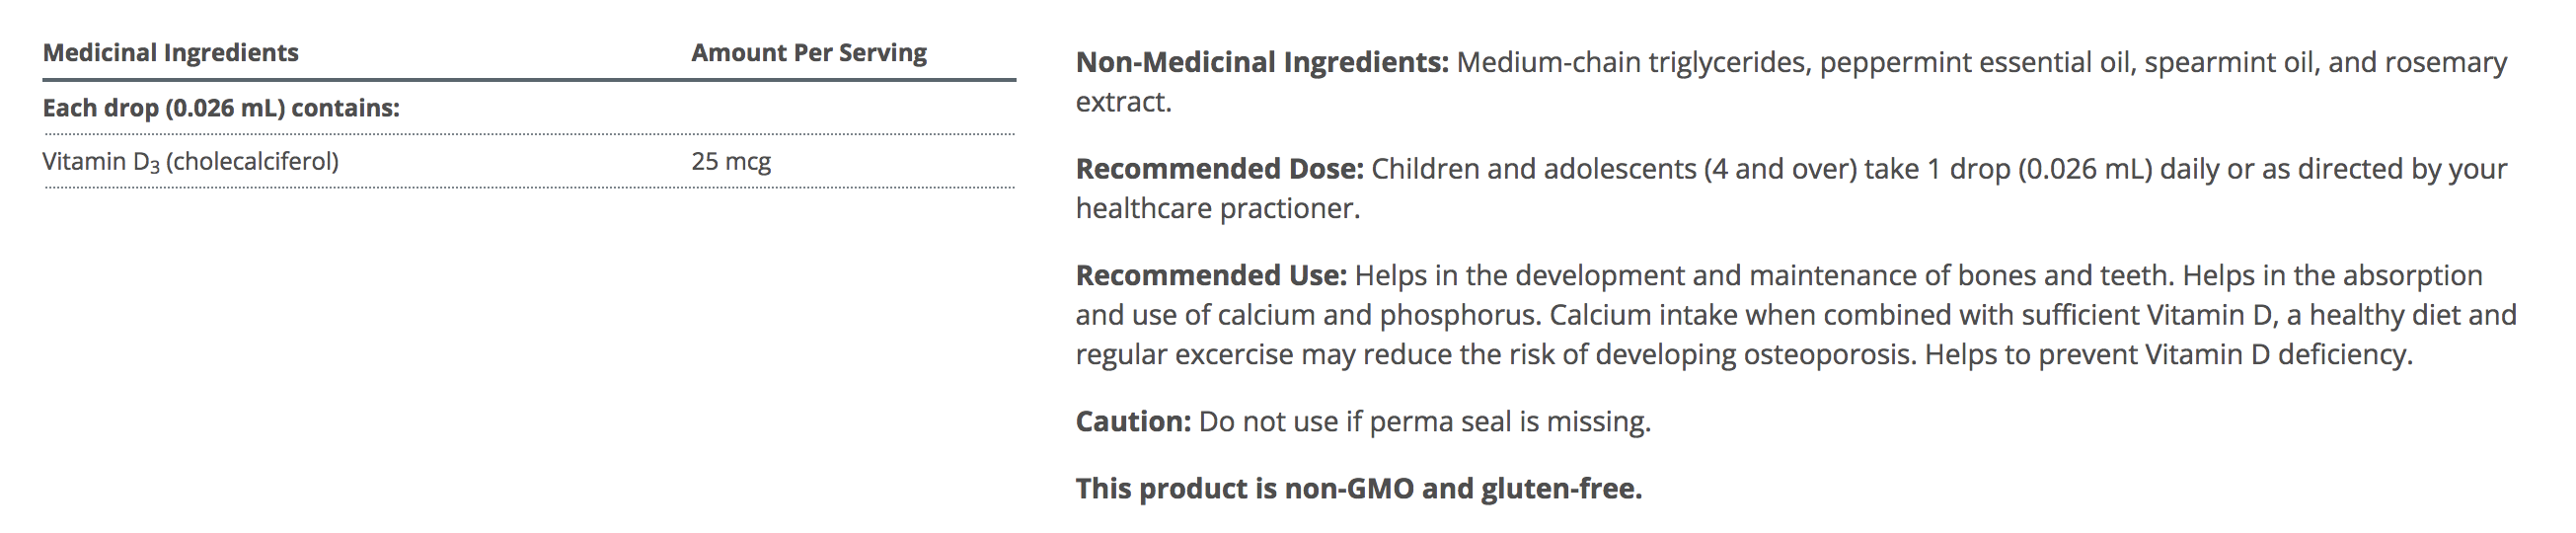Click the Recommended Use bold label
Image resolution: width=2576 pixels, height=533 pixels.
pyautogui.click(x=1211, y=276)
